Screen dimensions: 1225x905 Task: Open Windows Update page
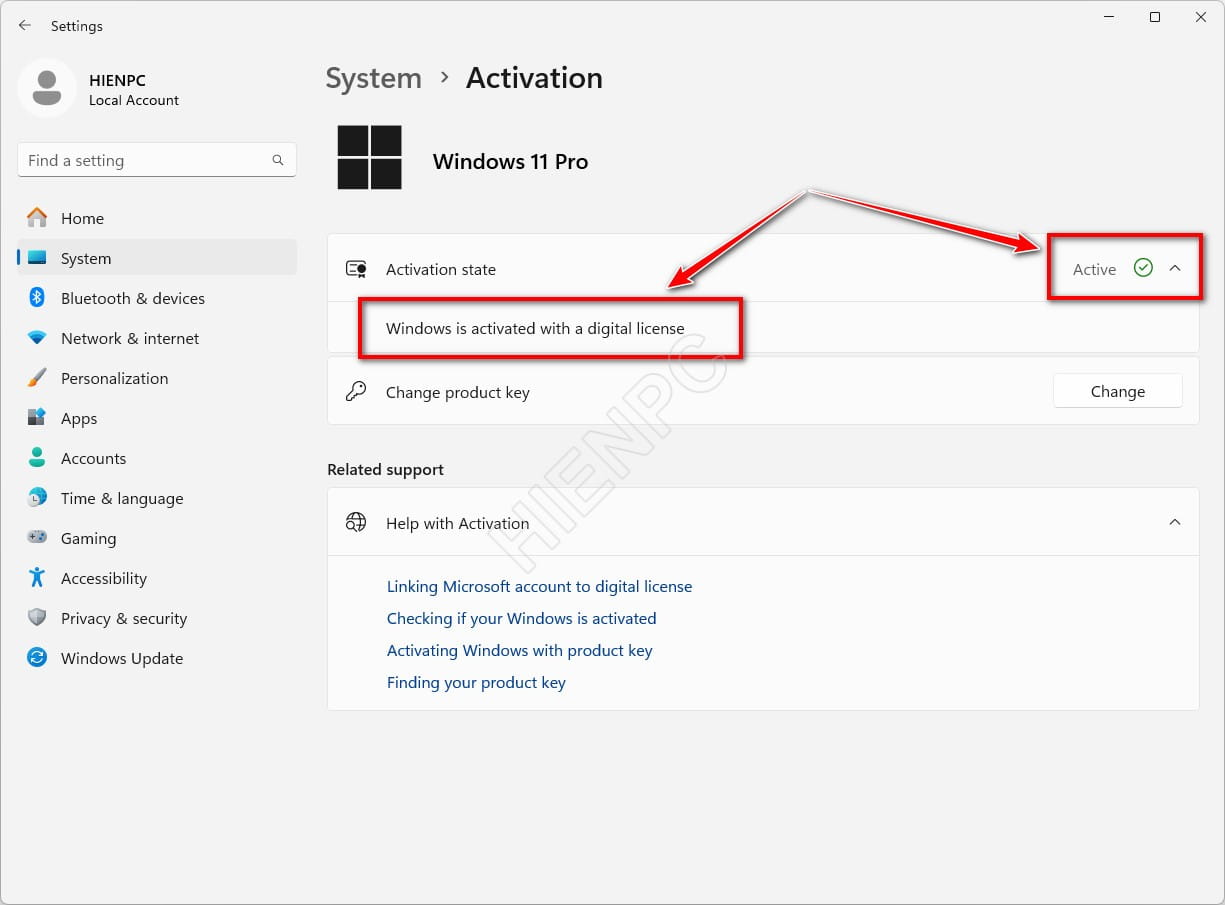[157, 658]
